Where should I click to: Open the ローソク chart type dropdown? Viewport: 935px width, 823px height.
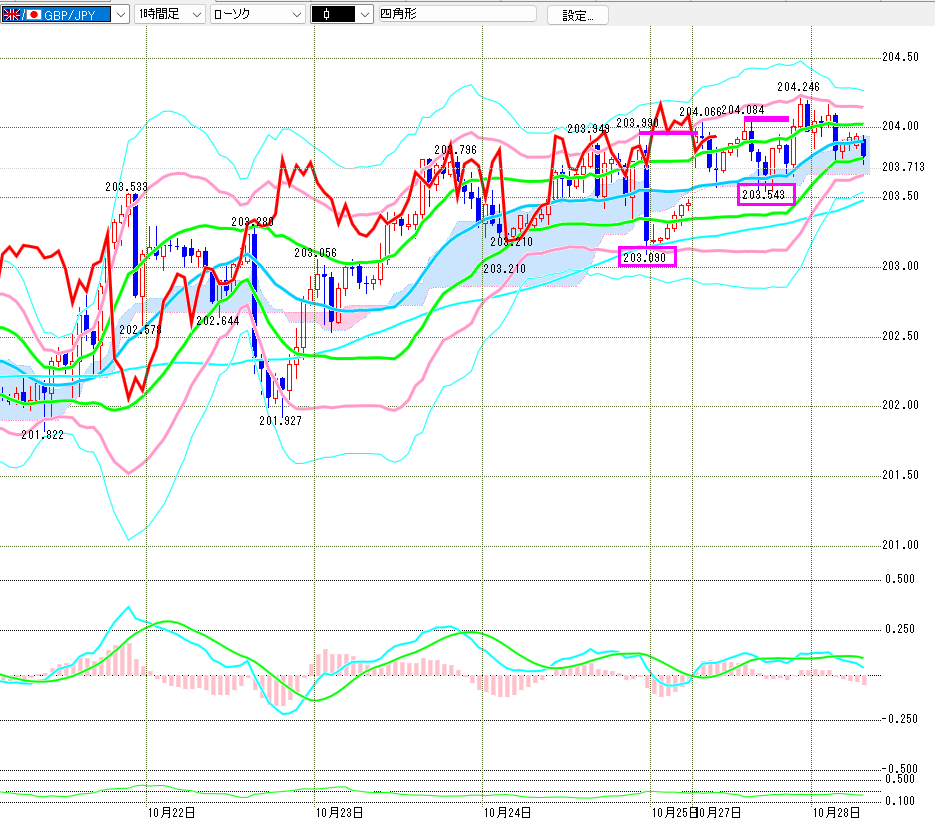296,15
